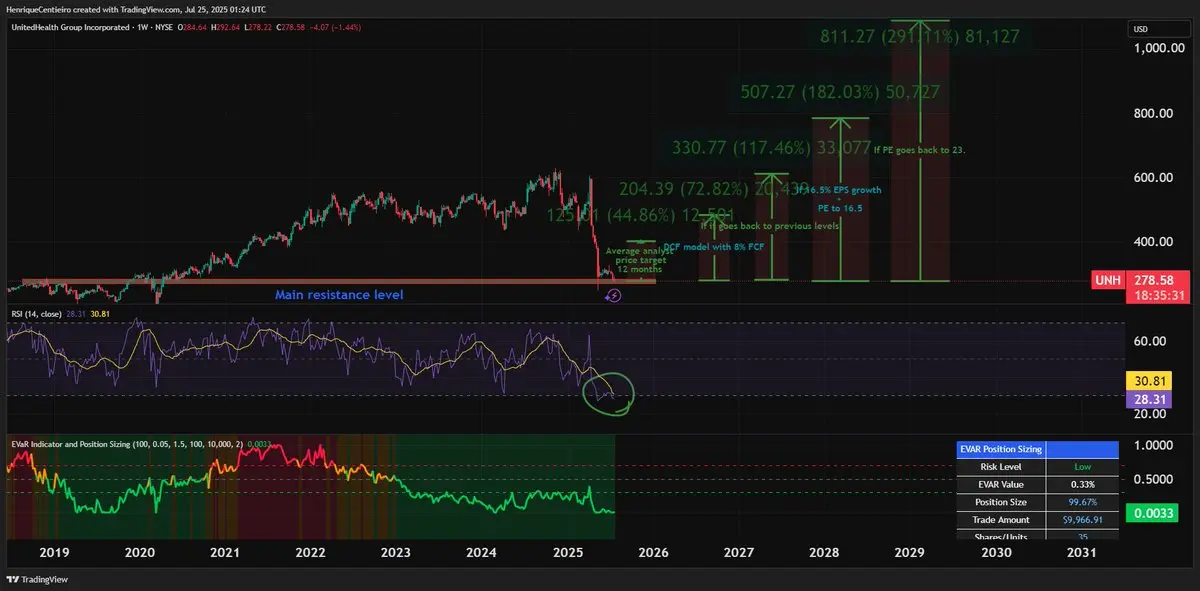Image resolution: width=1200 pixels, height=591 pixels.
Task: Click the 20.00 RSI axis label
Action: pyautogui.click(x=1149, y=414)
